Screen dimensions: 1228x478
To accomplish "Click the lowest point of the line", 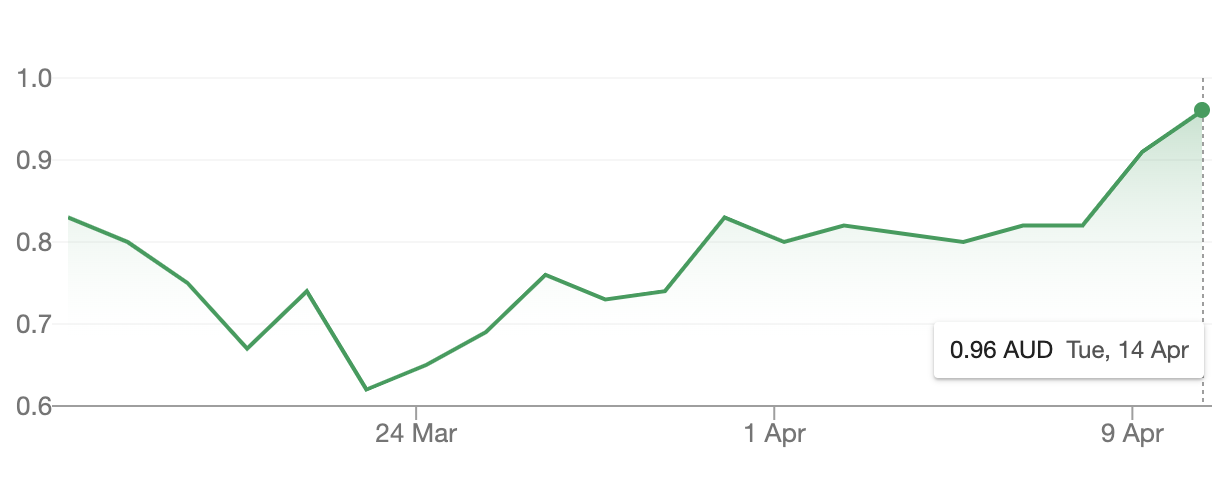I will (366, 389).
